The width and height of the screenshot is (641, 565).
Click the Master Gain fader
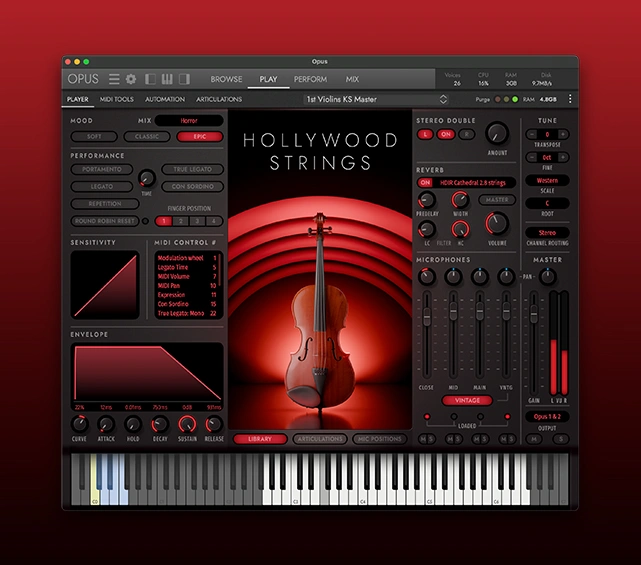533,313
